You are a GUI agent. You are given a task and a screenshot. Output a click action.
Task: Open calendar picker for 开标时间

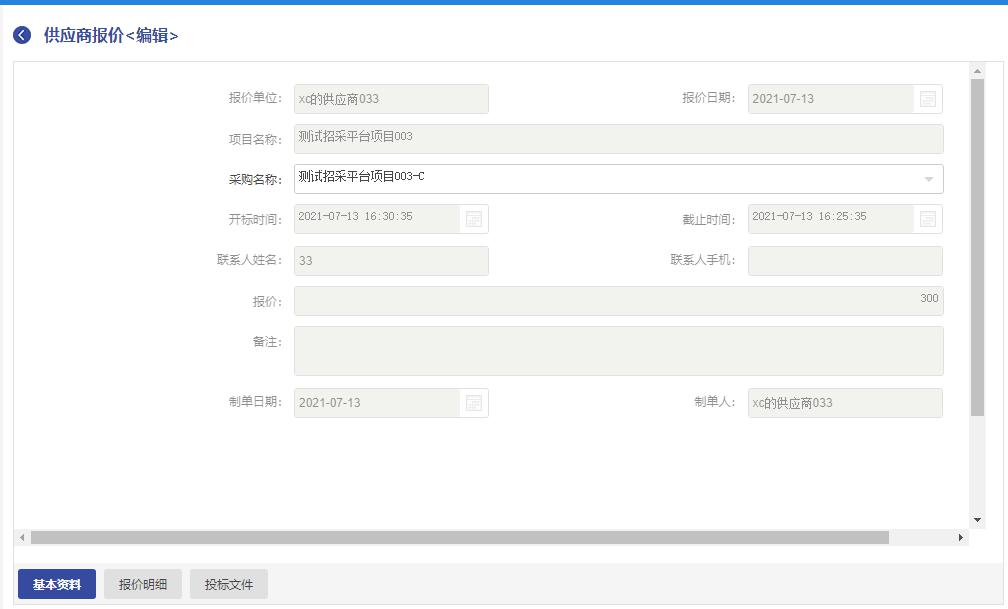coord(474,219)
